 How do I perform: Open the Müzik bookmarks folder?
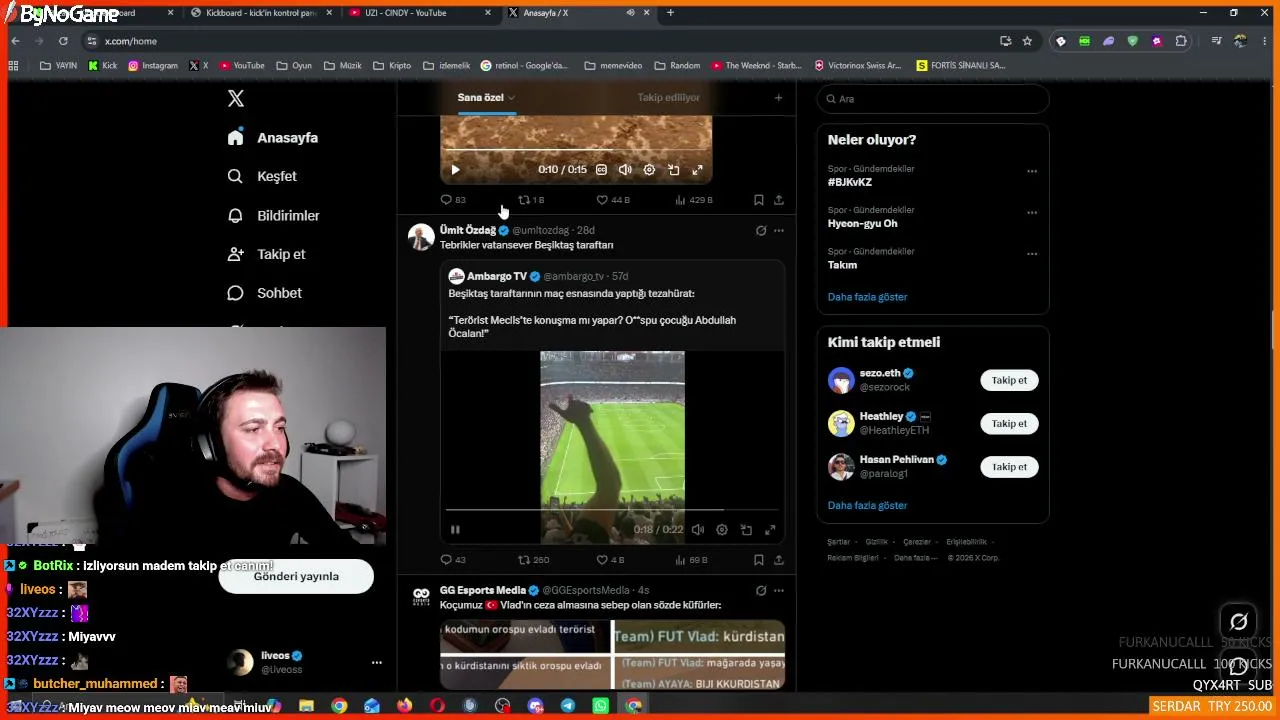343,66
